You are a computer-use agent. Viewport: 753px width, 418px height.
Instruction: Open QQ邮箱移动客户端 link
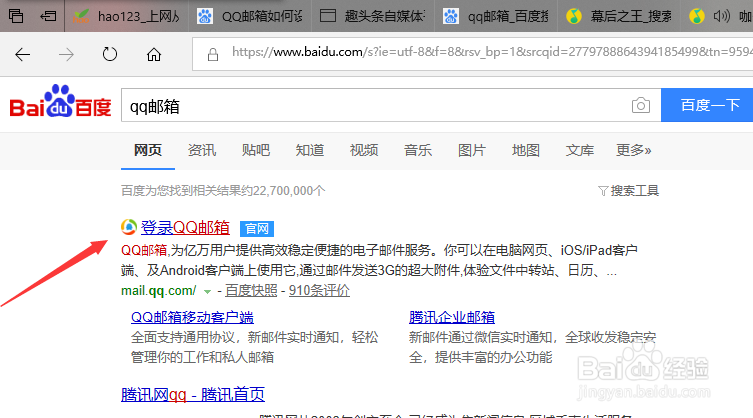192,317
